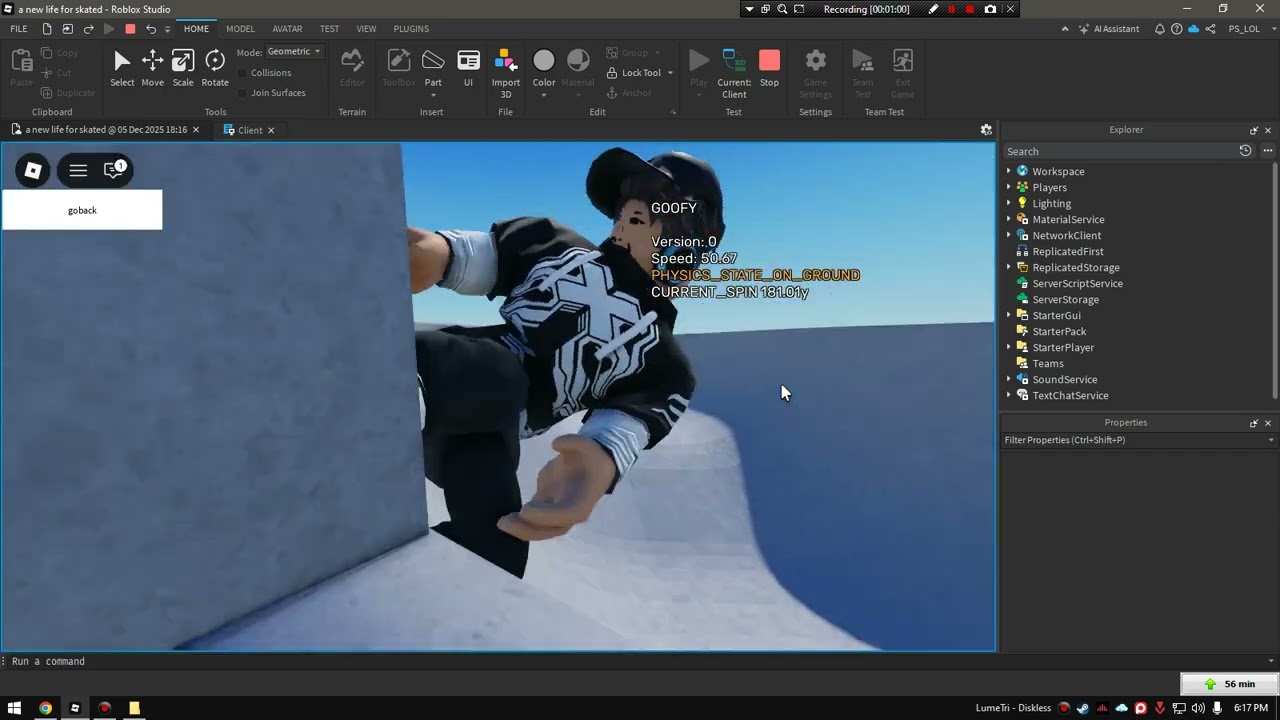Open the notifications bell

pos(1160,29)
